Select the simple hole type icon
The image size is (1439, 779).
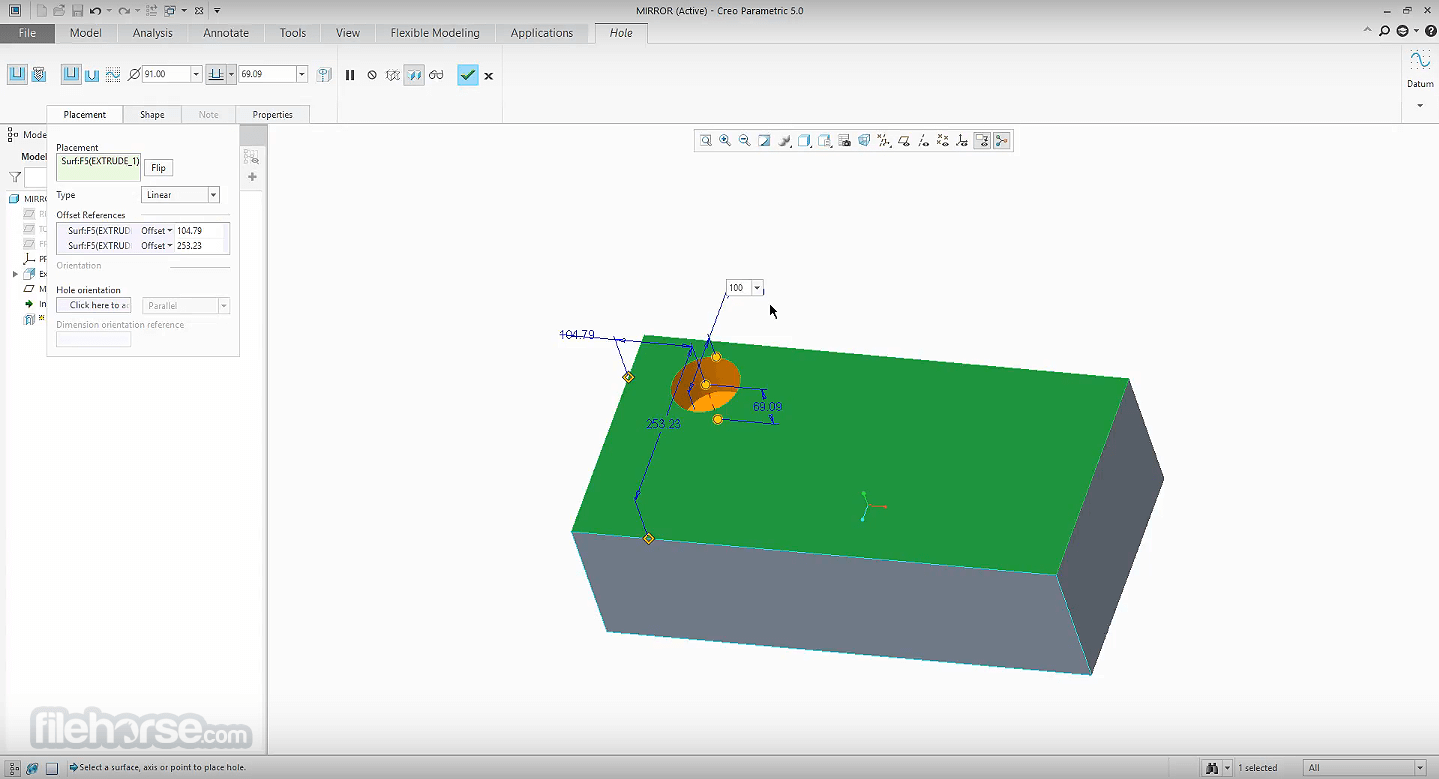[17, 74]
